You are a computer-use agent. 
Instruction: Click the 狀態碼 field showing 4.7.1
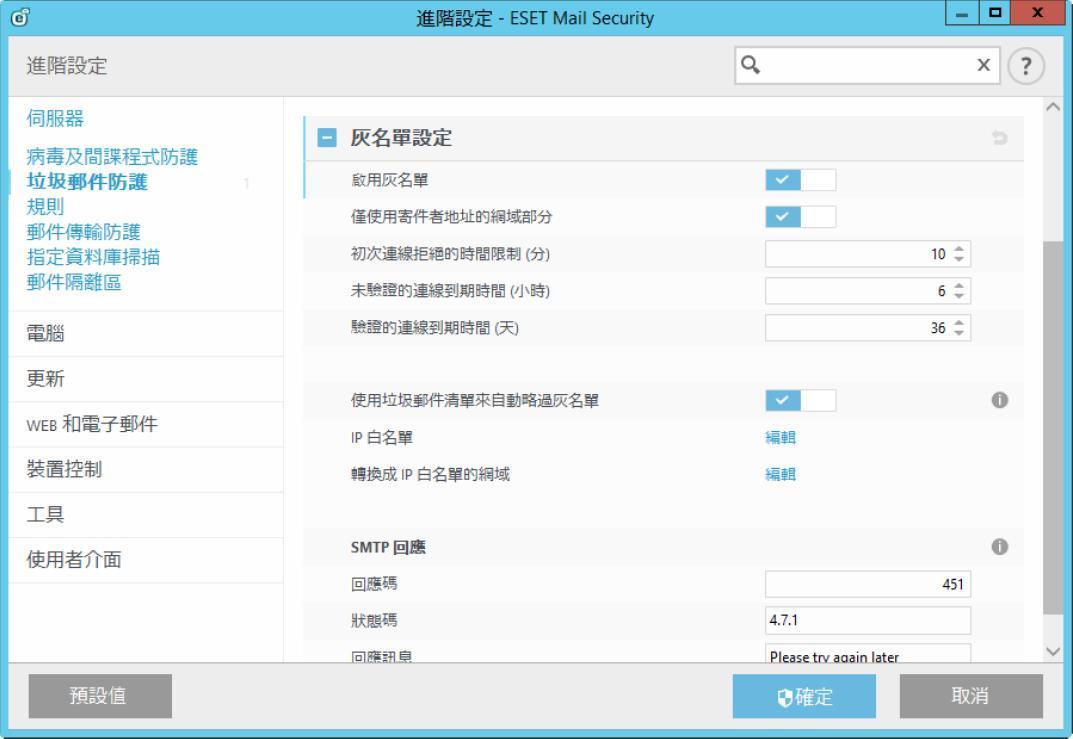tap(868, 621)
